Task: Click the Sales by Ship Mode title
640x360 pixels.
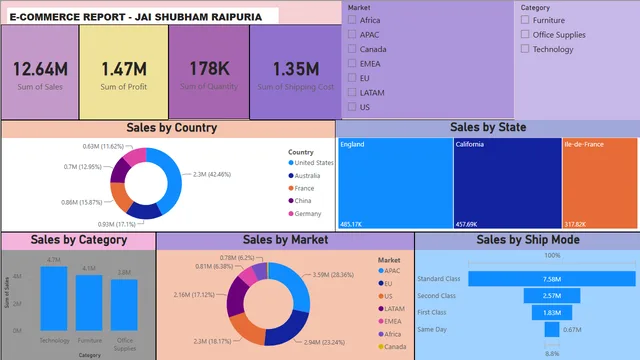Action: (528, 240)
